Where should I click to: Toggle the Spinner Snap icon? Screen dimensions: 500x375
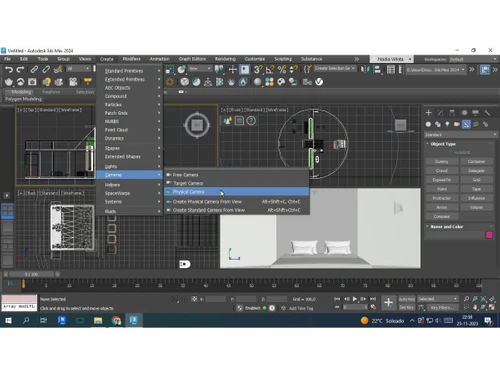pyautogui.click(x=294, y=69)
